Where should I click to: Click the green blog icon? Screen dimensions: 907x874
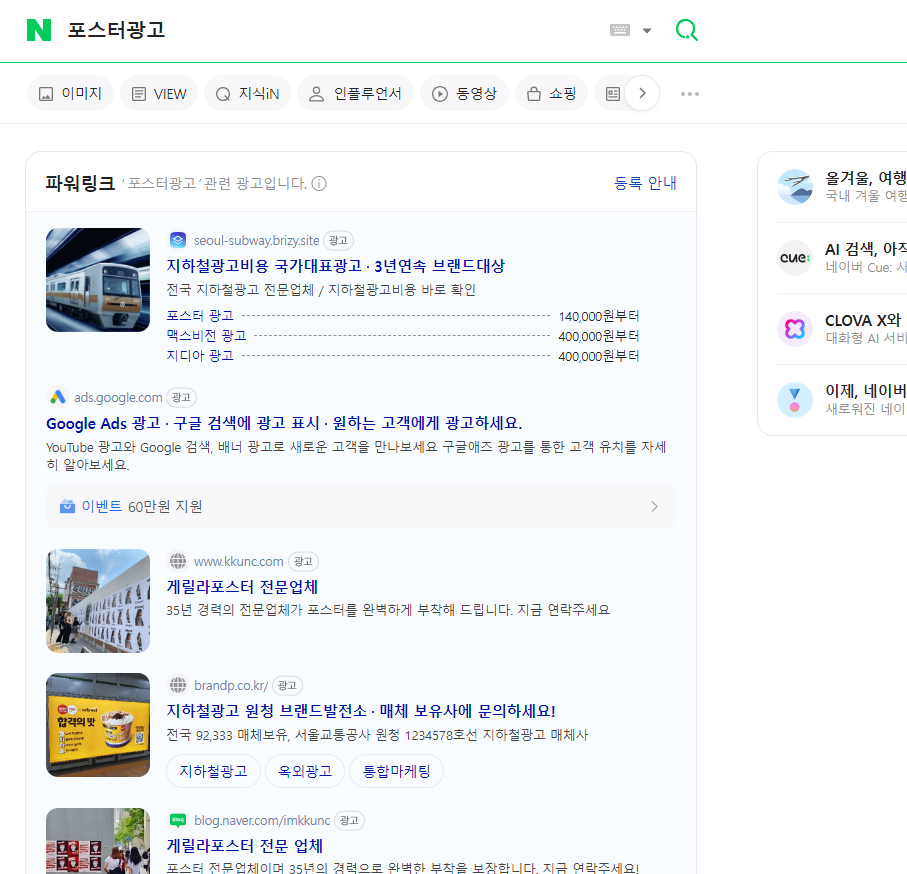point(178,820)
